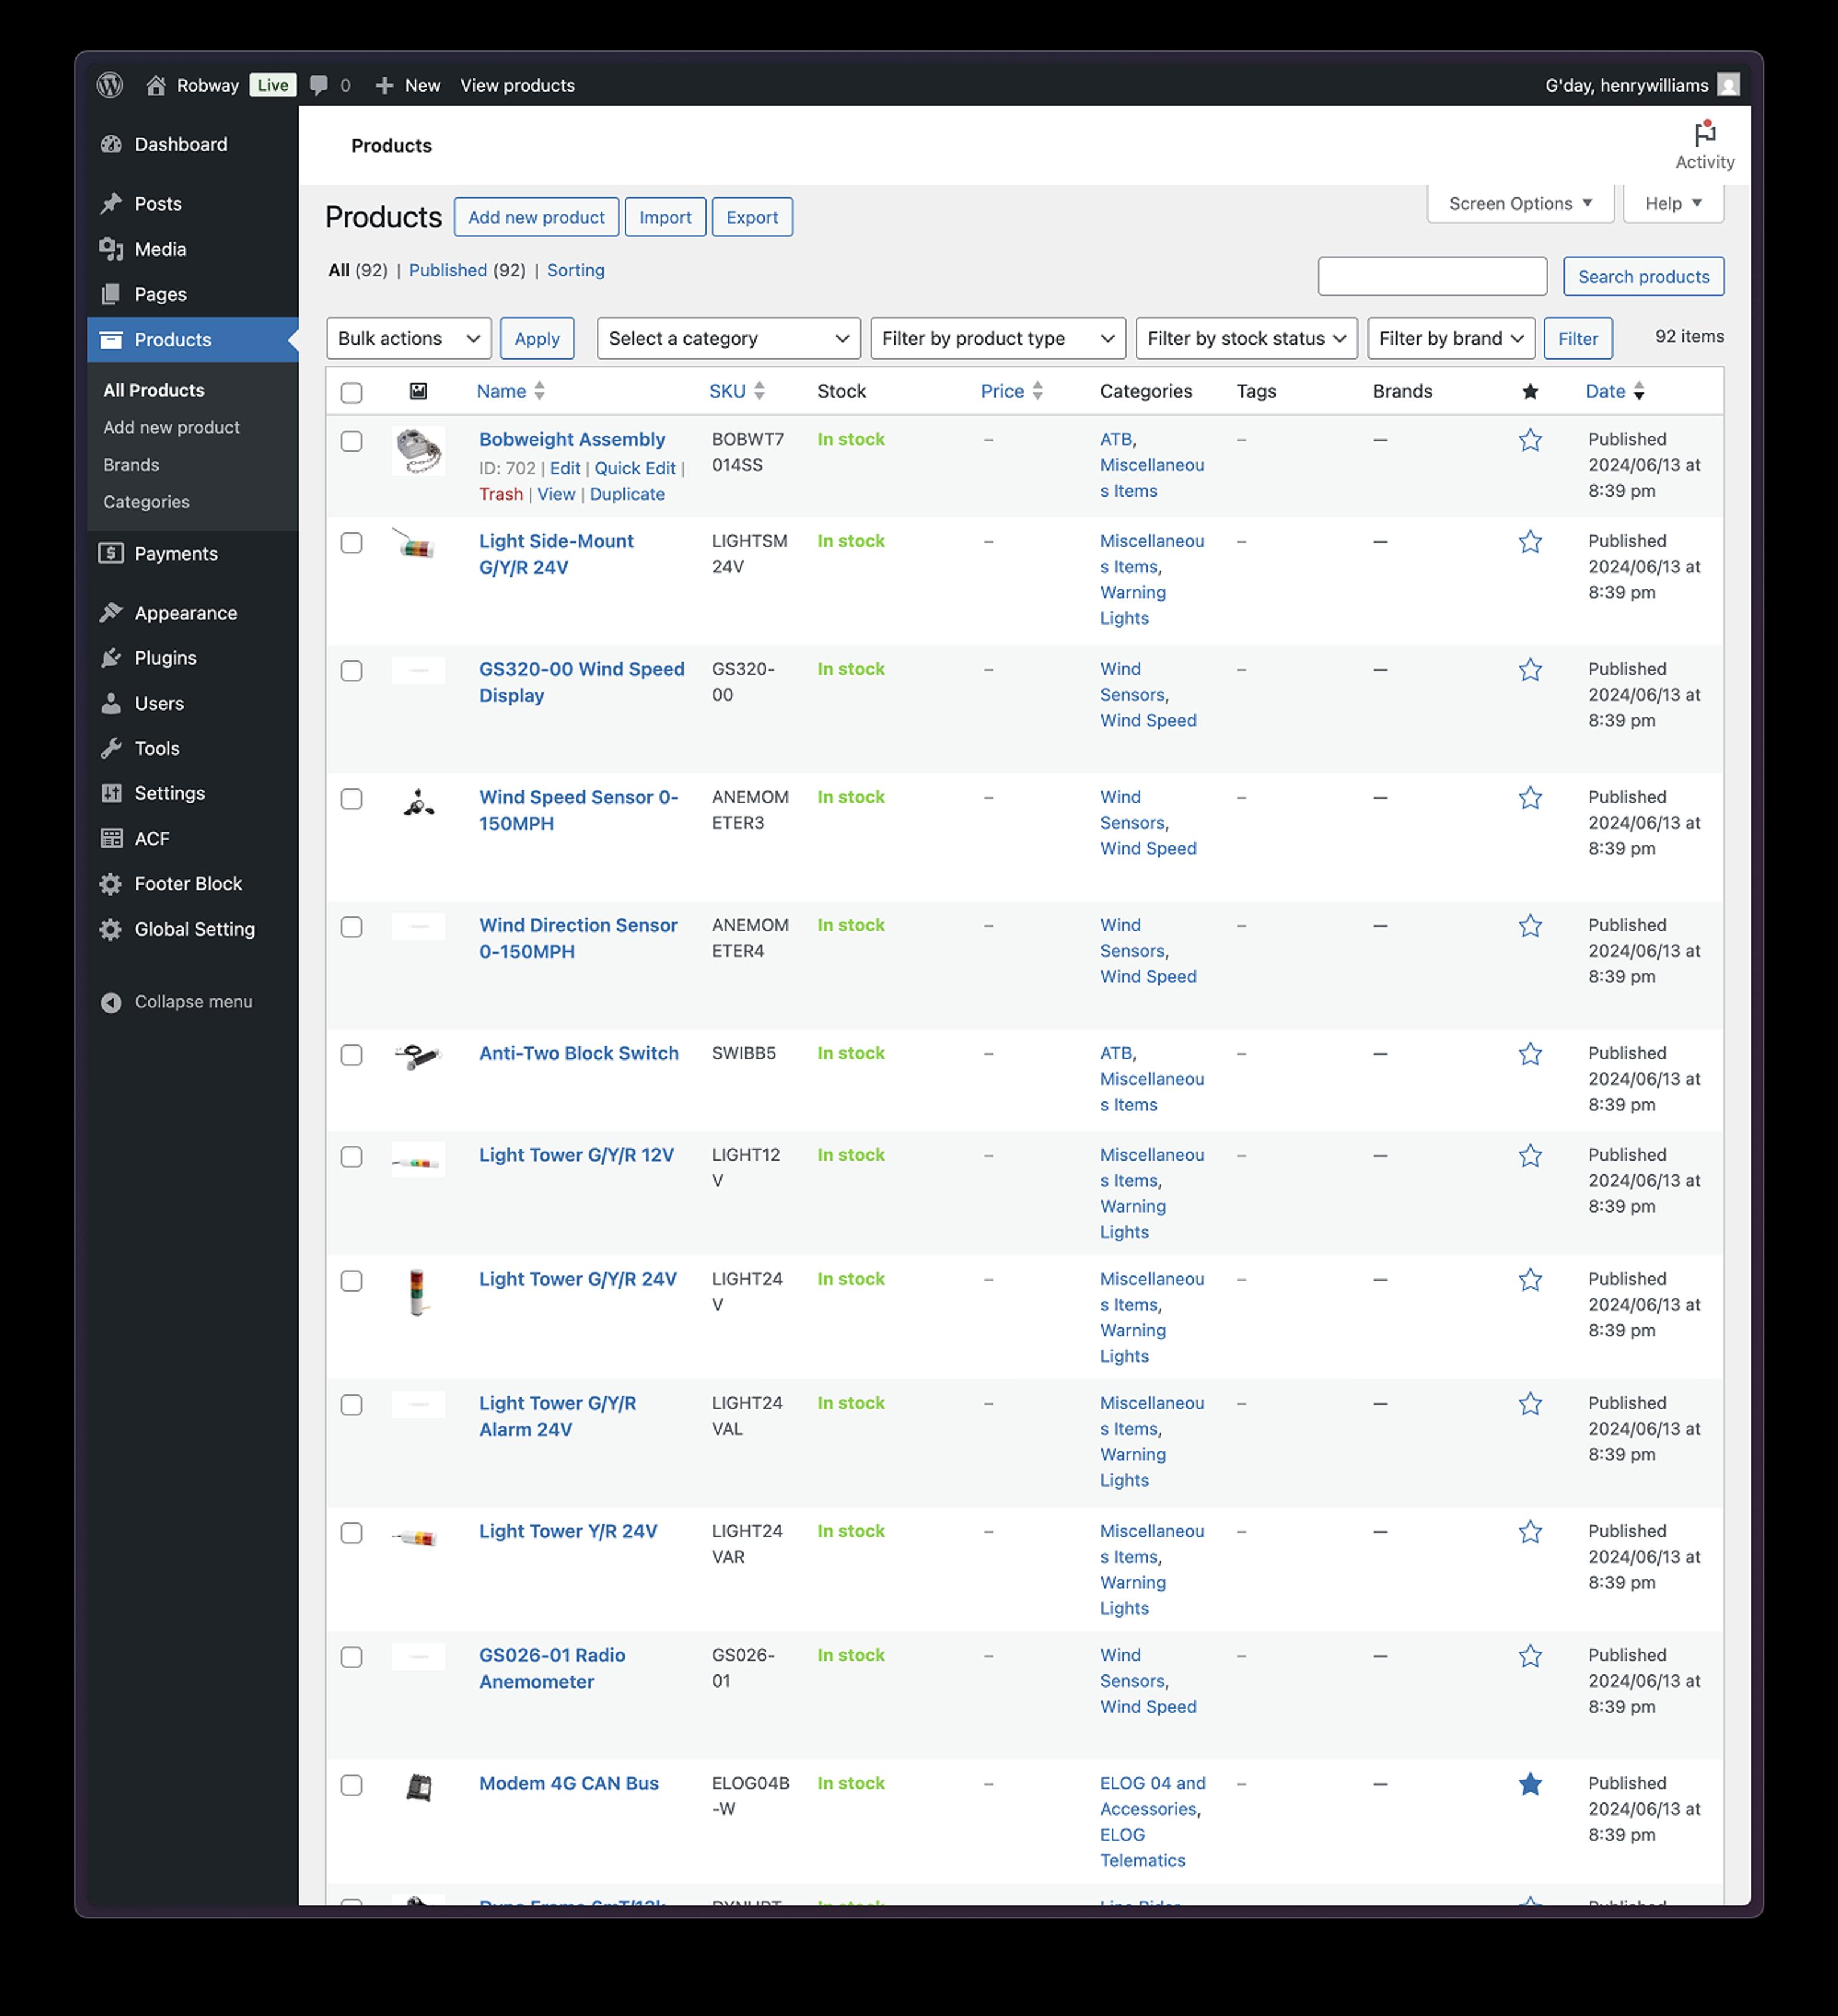Click the image thumbnail column header icon
This screenshot has height=2016, width=1838.
[x=419, y=391]
